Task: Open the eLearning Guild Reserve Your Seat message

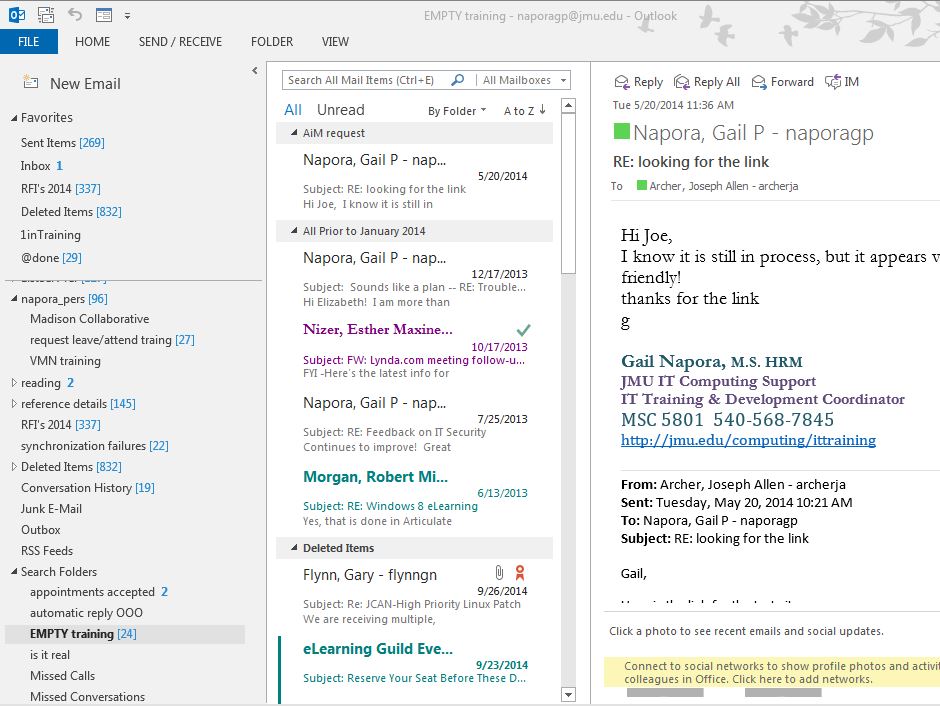Action: (415, 669)
